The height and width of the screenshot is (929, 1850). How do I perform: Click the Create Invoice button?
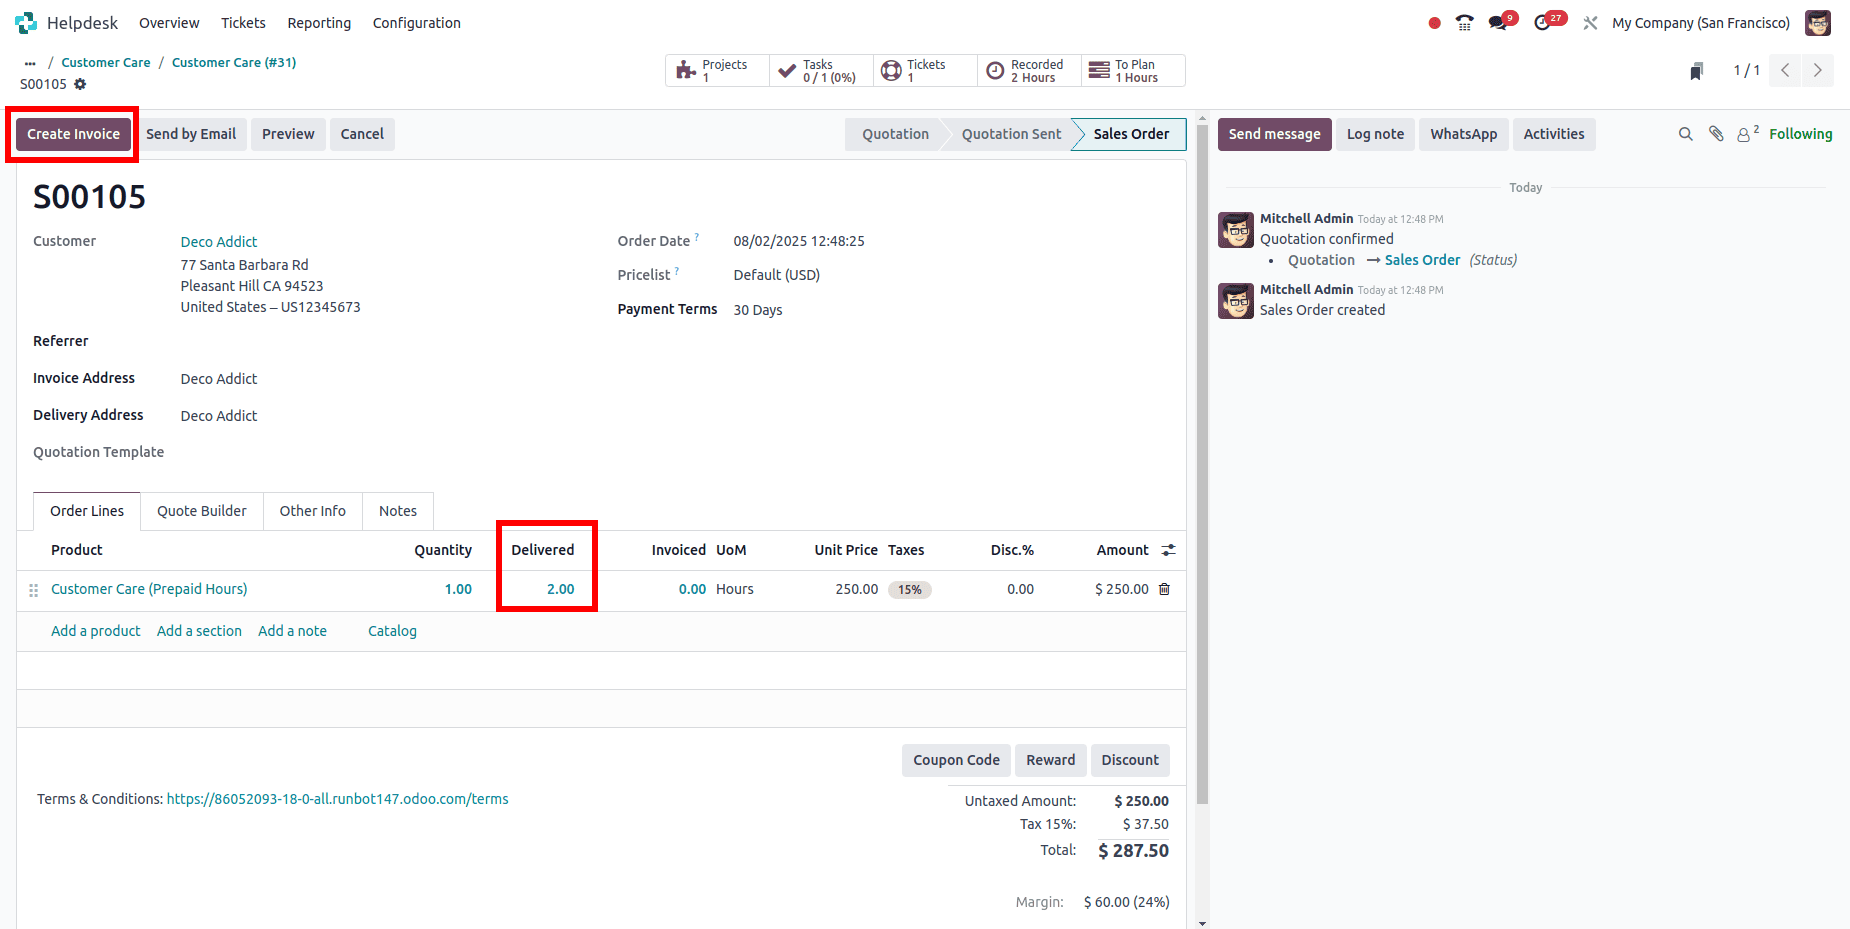coord(72,133)
